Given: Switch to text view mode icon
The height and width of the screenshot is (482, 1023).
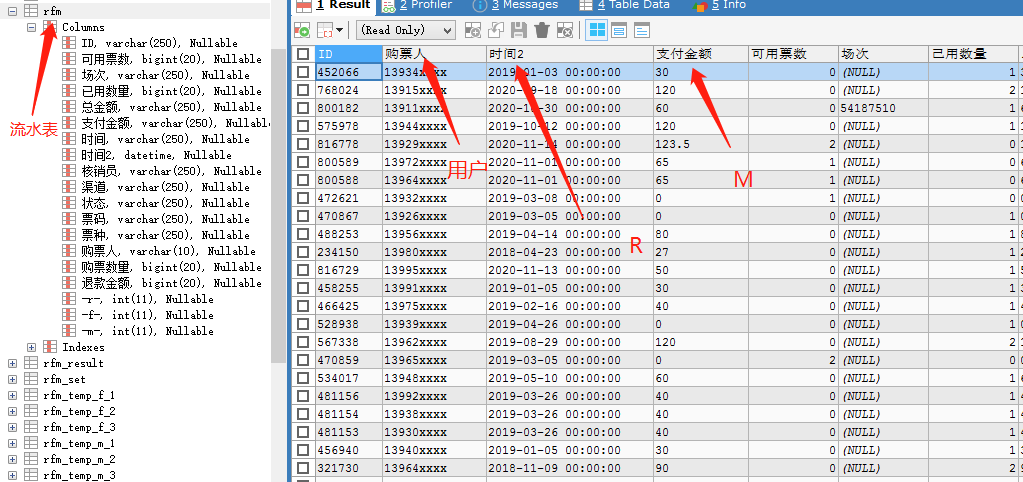Looking at the screenshot, I should coord(640,30).
